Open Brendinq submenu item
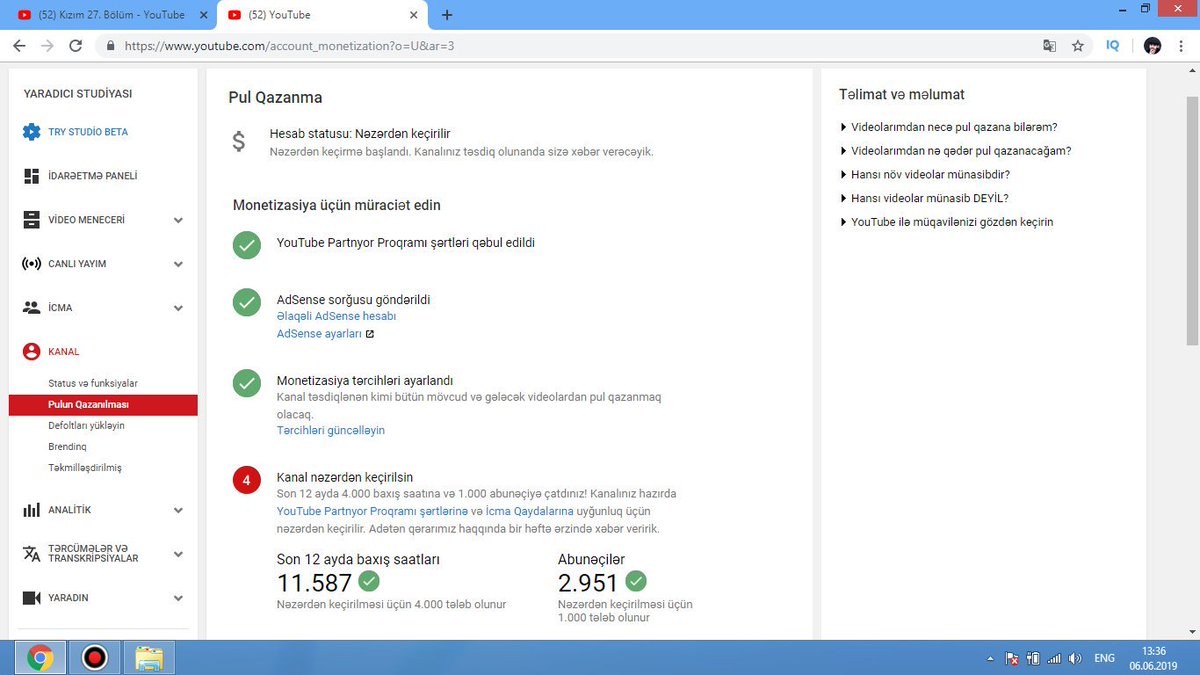This screenshot has width=1200, height=675. pos(68,447)
